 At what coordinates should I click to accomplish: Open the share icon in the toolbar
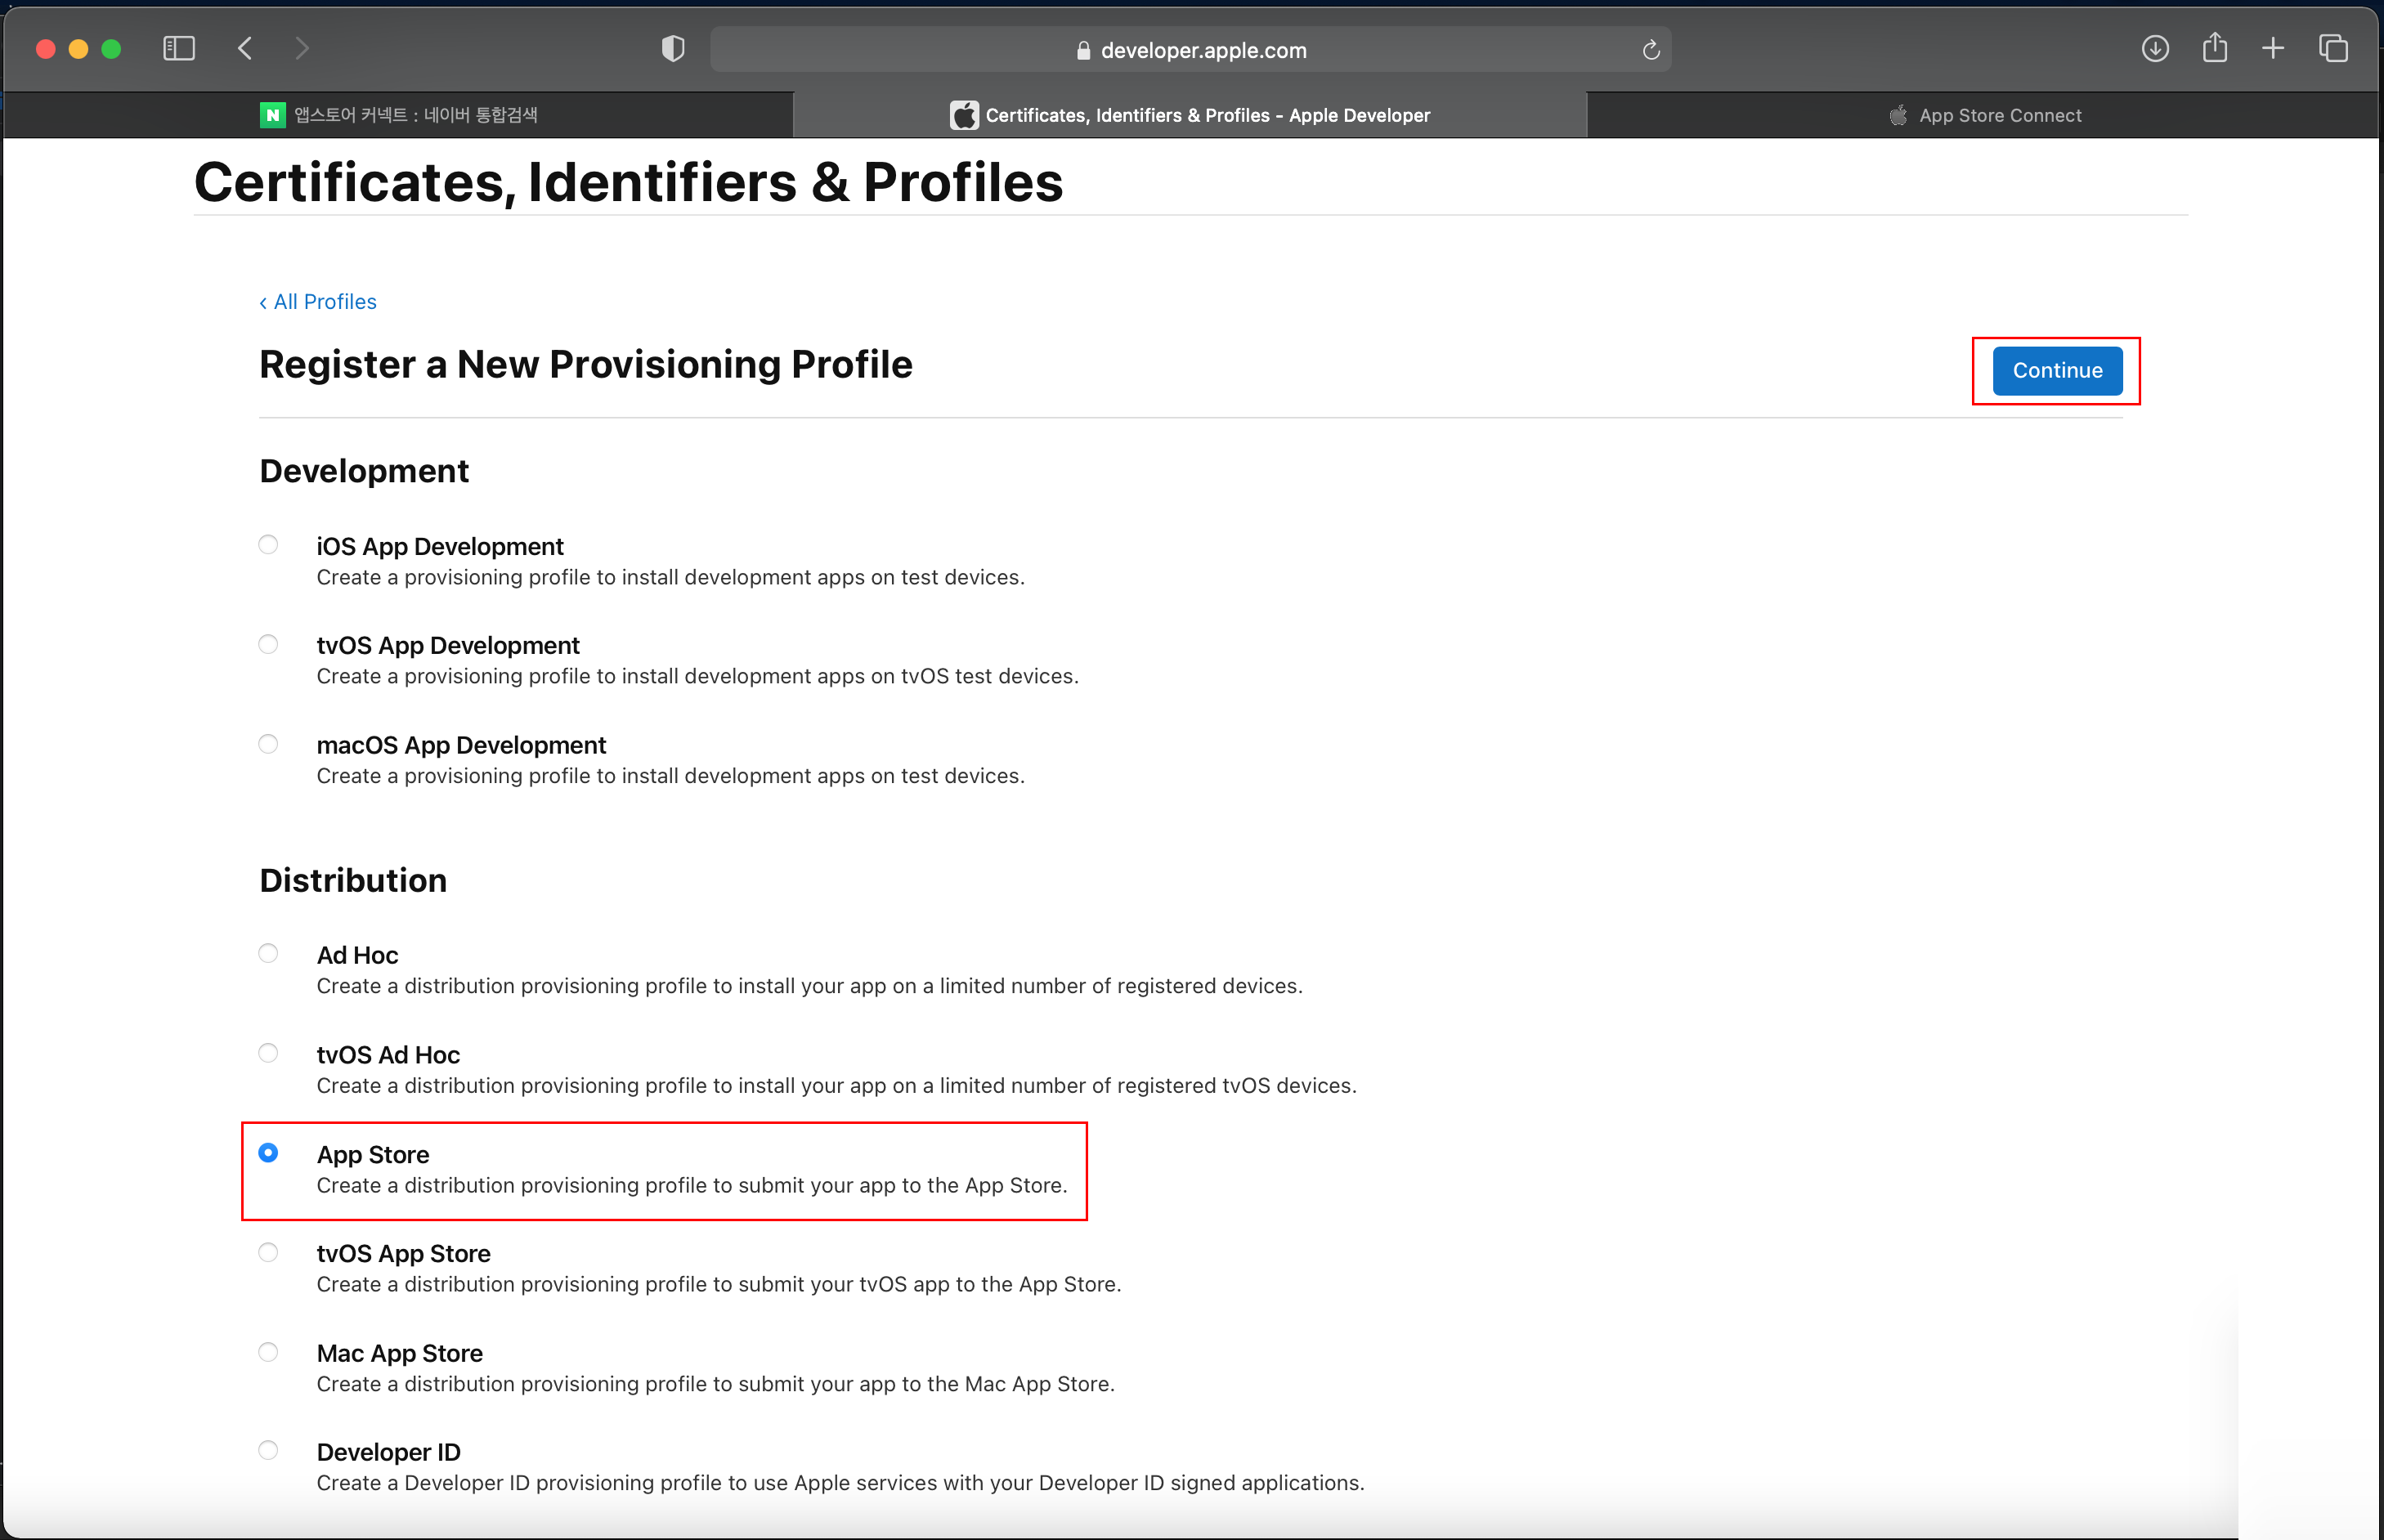2215,47
